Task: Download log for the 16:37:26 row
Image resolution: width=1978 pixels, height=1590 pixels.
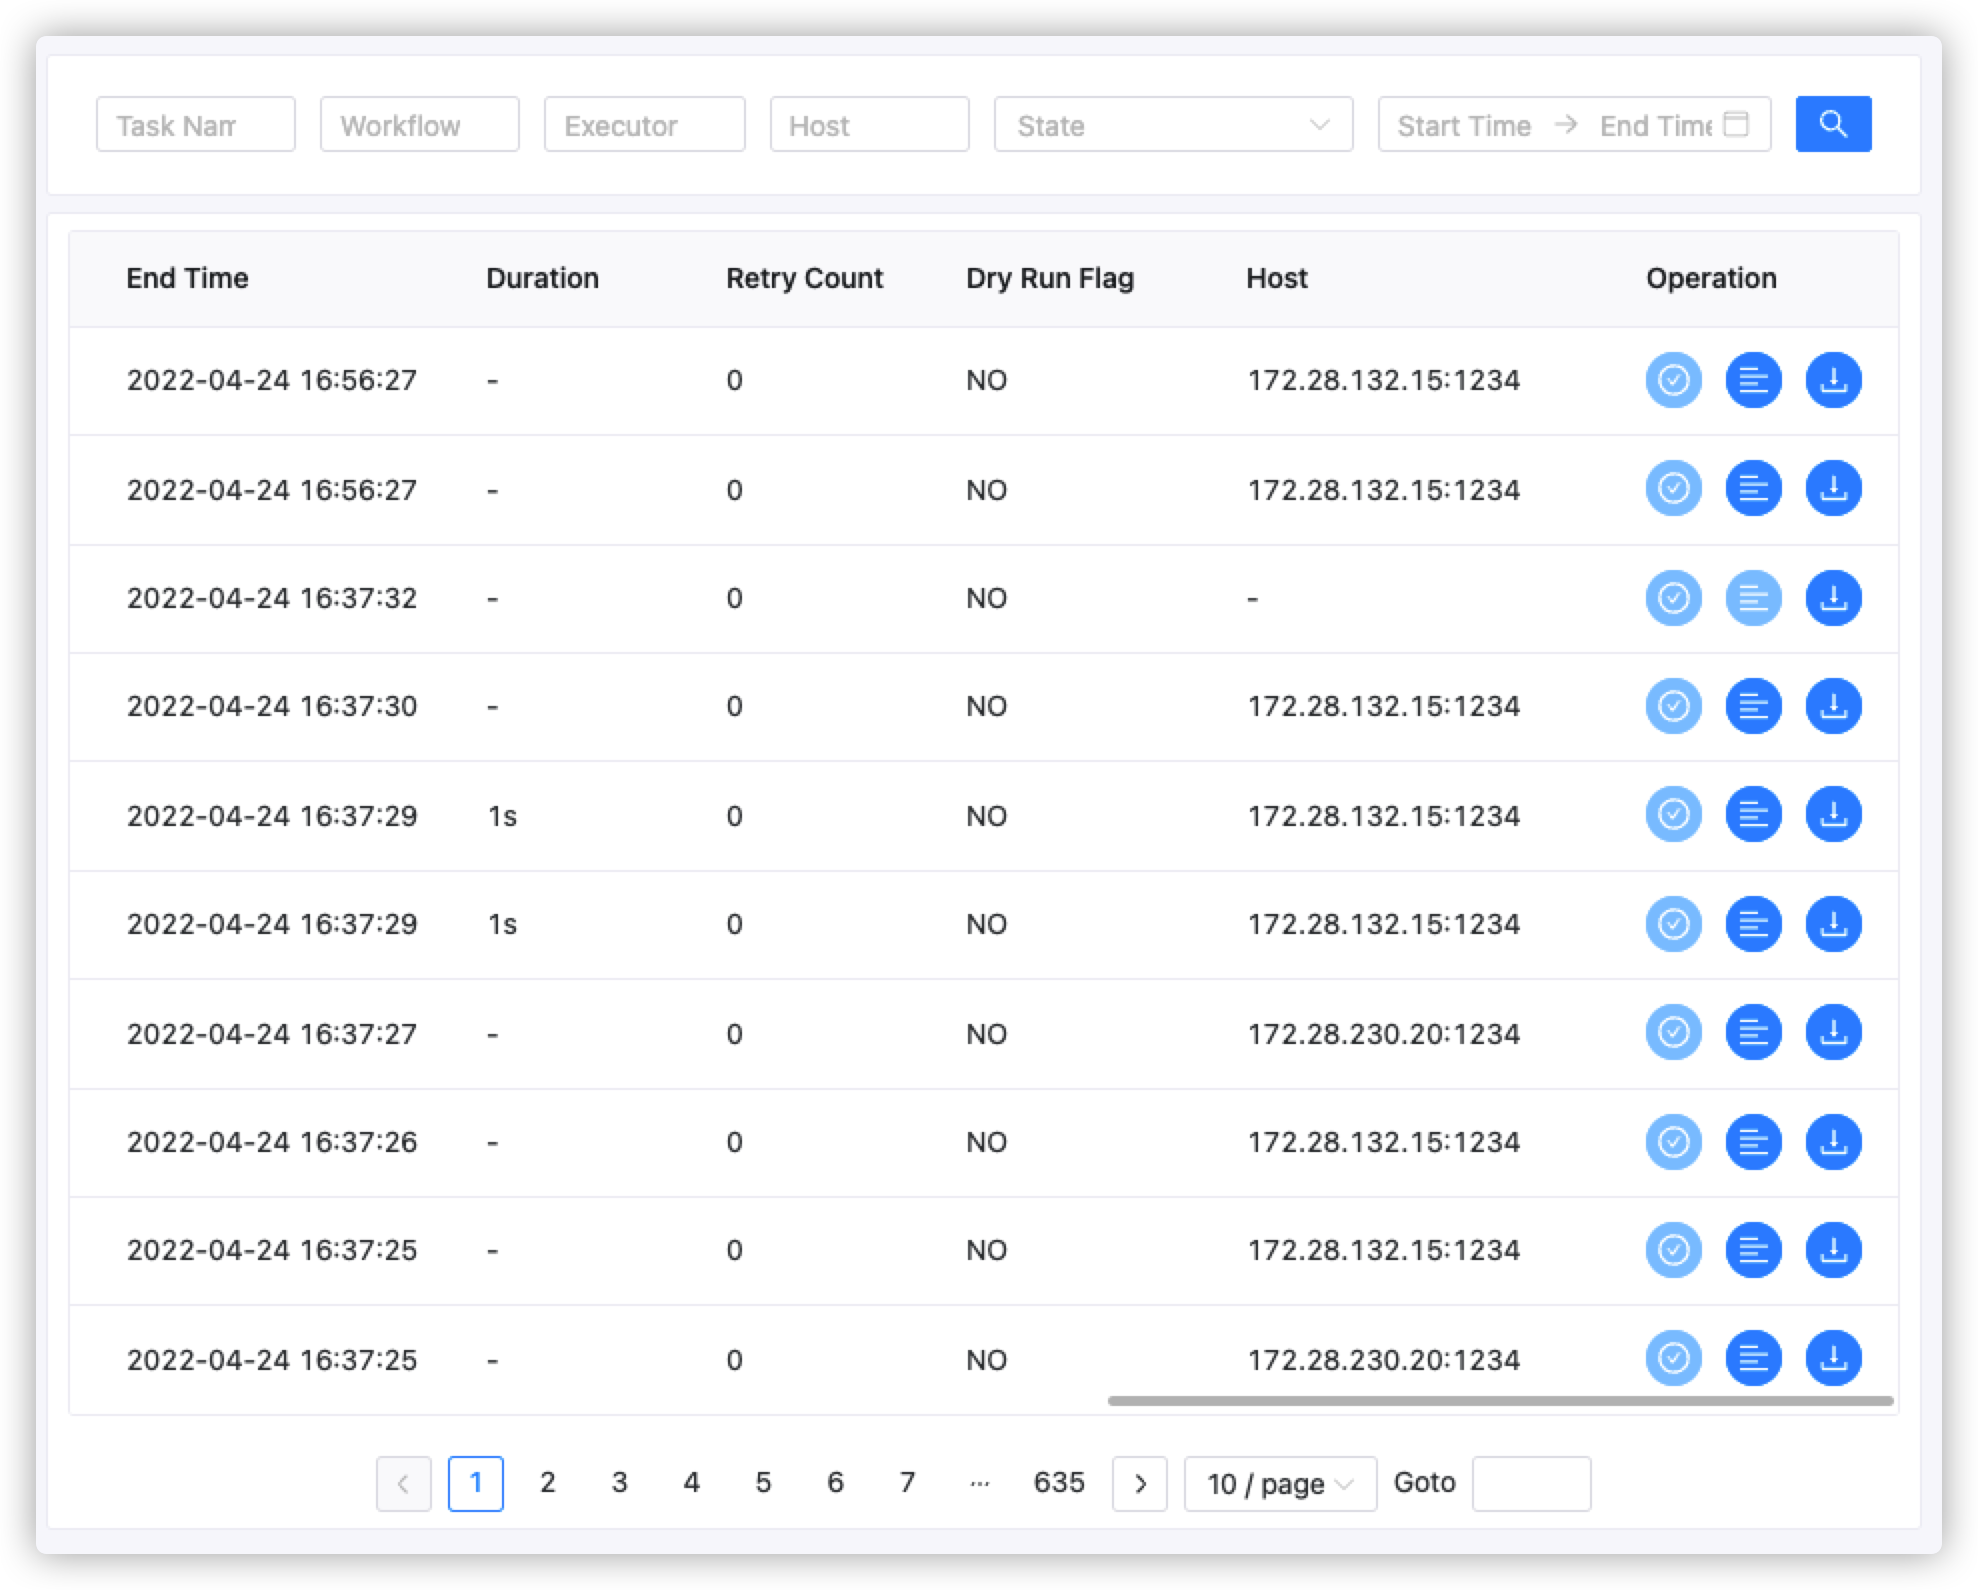Action: tap(1832, 1142)
